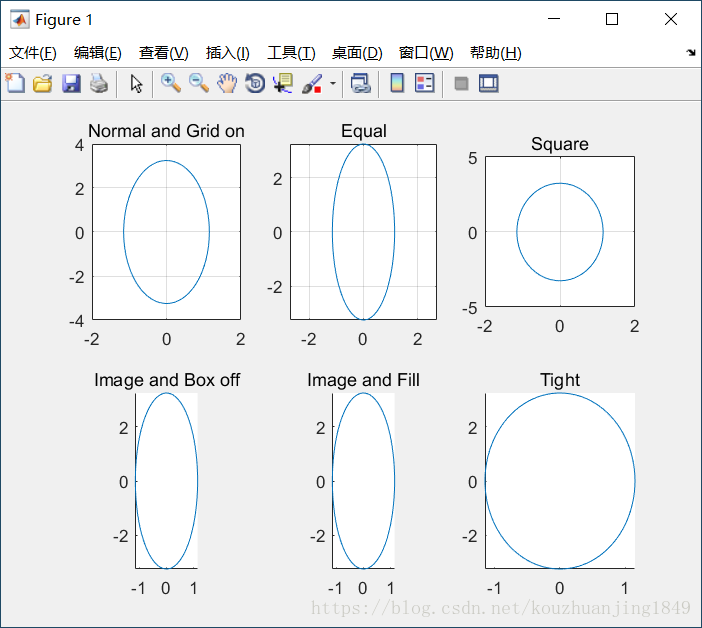Activate the Zoom In magnifier tool

171,83
